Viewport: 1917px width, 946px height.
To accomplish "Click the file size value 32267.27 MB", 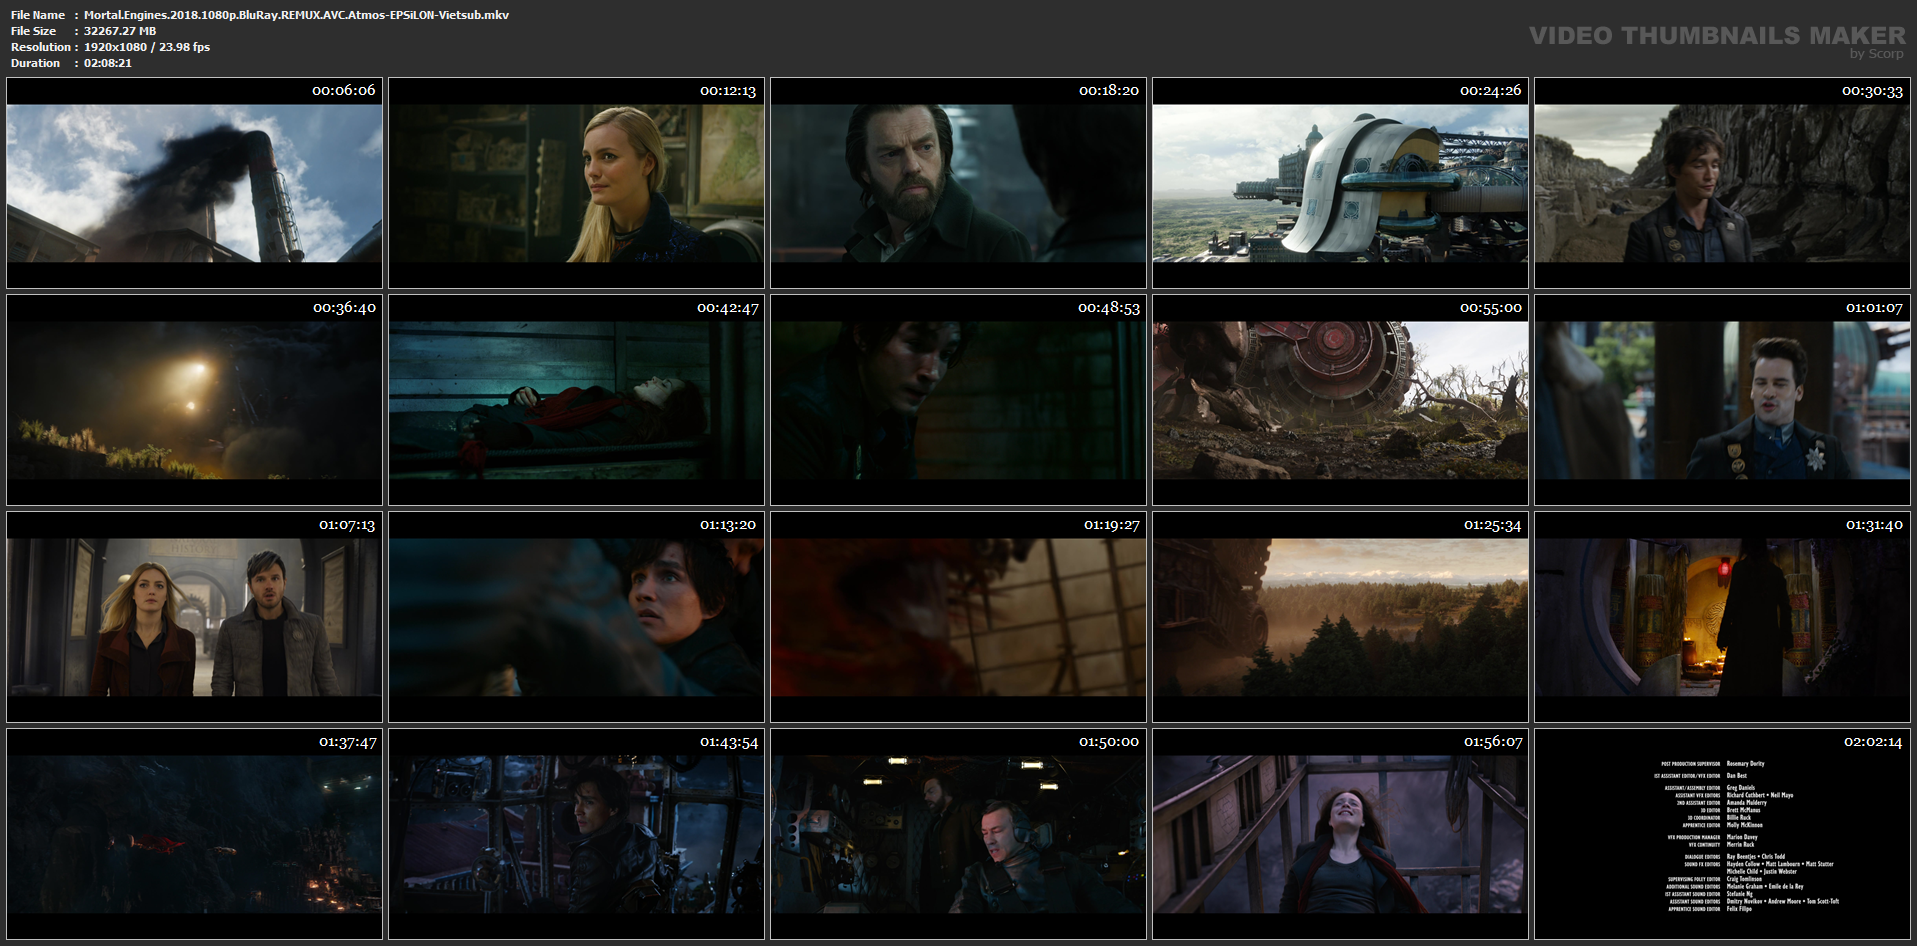I will (120, 31).
